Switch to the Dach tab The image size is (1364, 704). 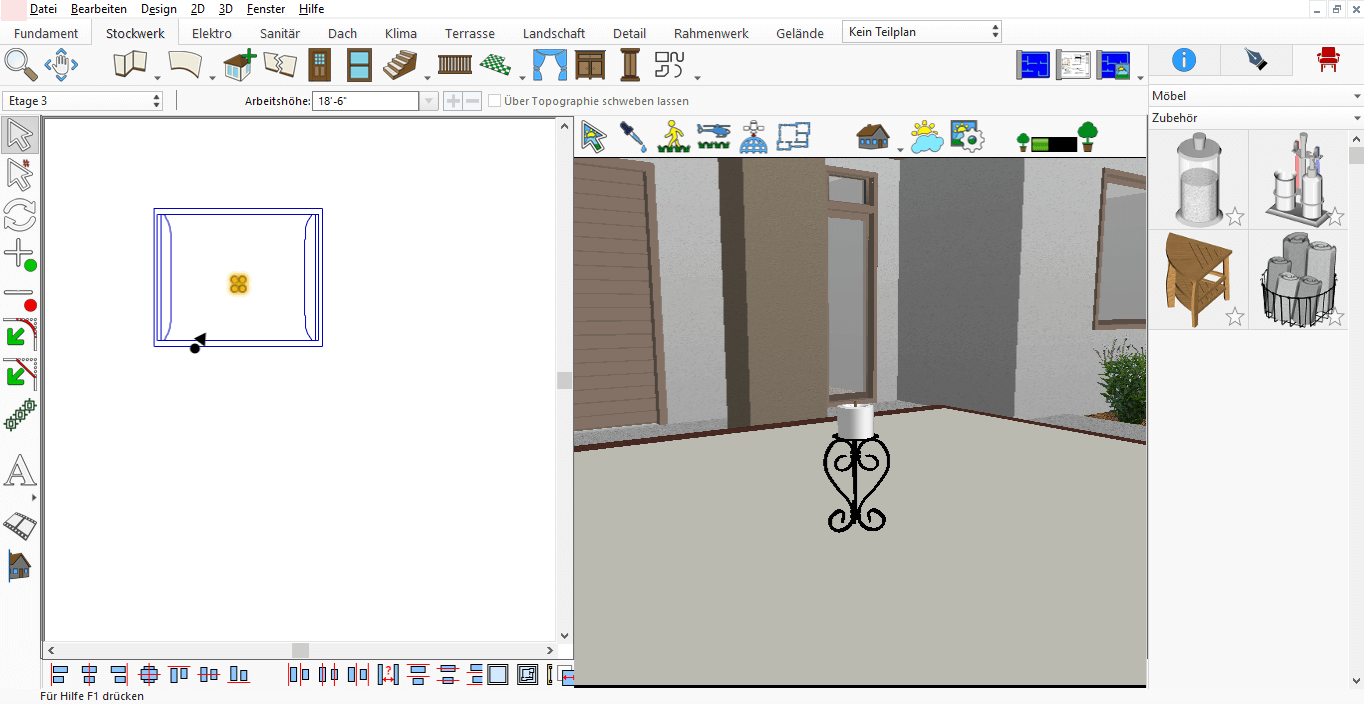(342, 33)
